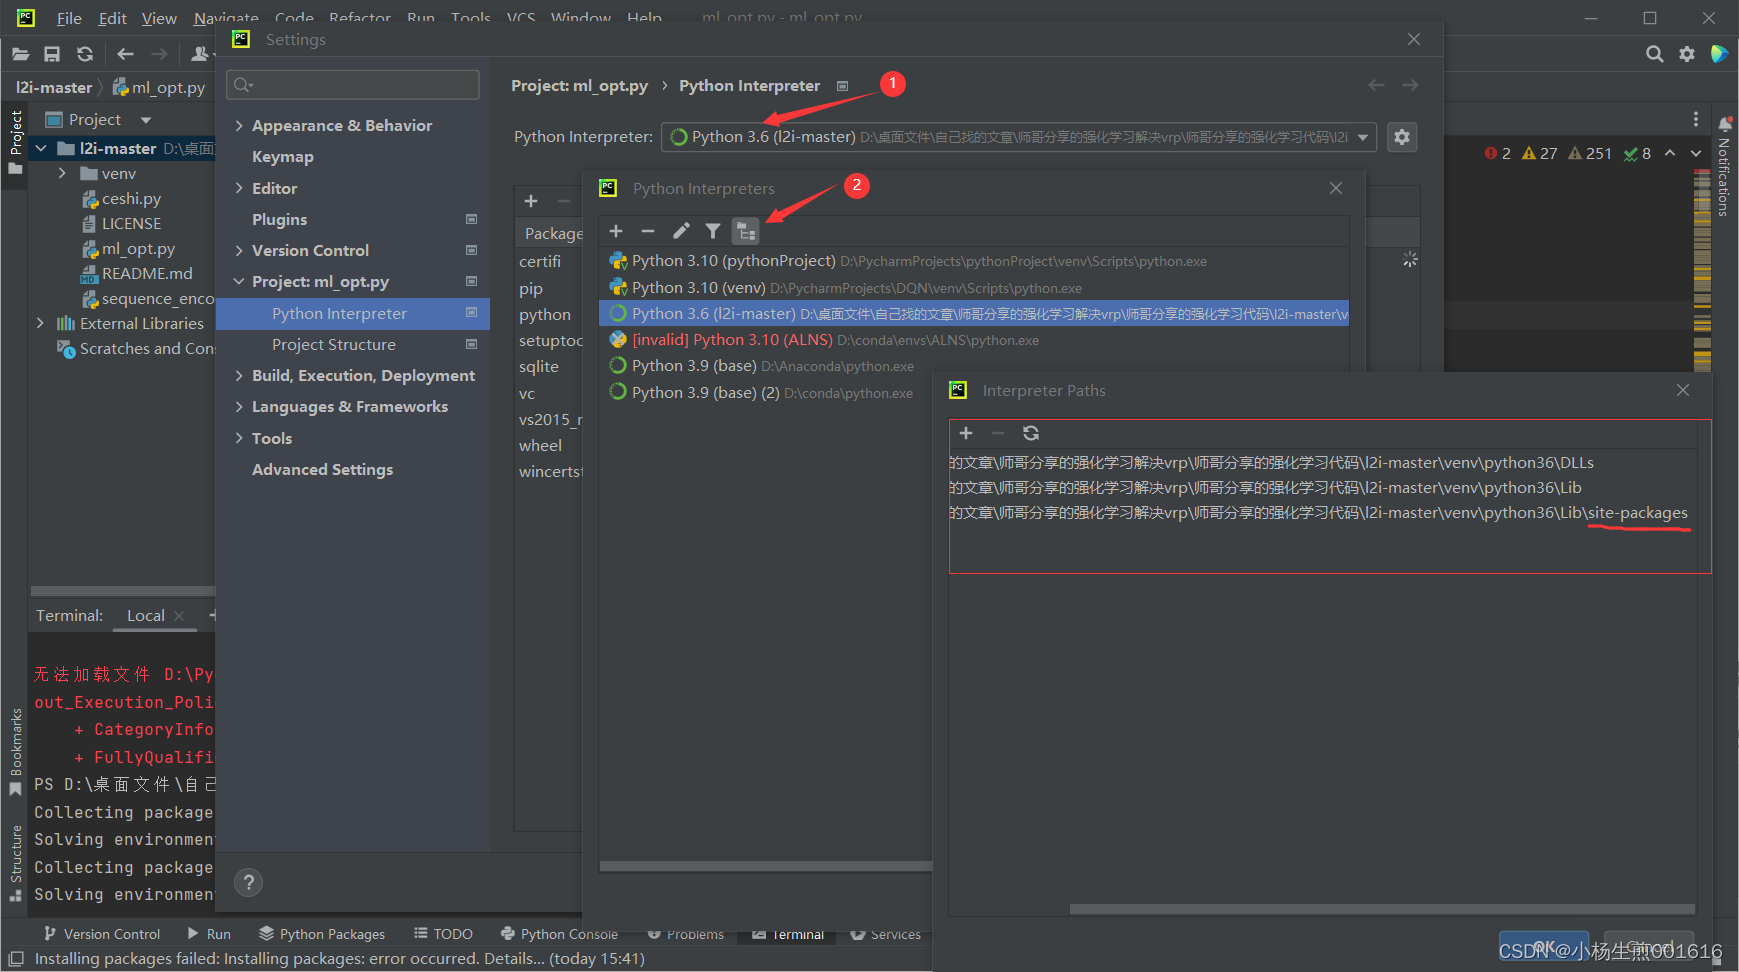
Task: Open the Notifications bell icon
Action: tap(1725, 125)
